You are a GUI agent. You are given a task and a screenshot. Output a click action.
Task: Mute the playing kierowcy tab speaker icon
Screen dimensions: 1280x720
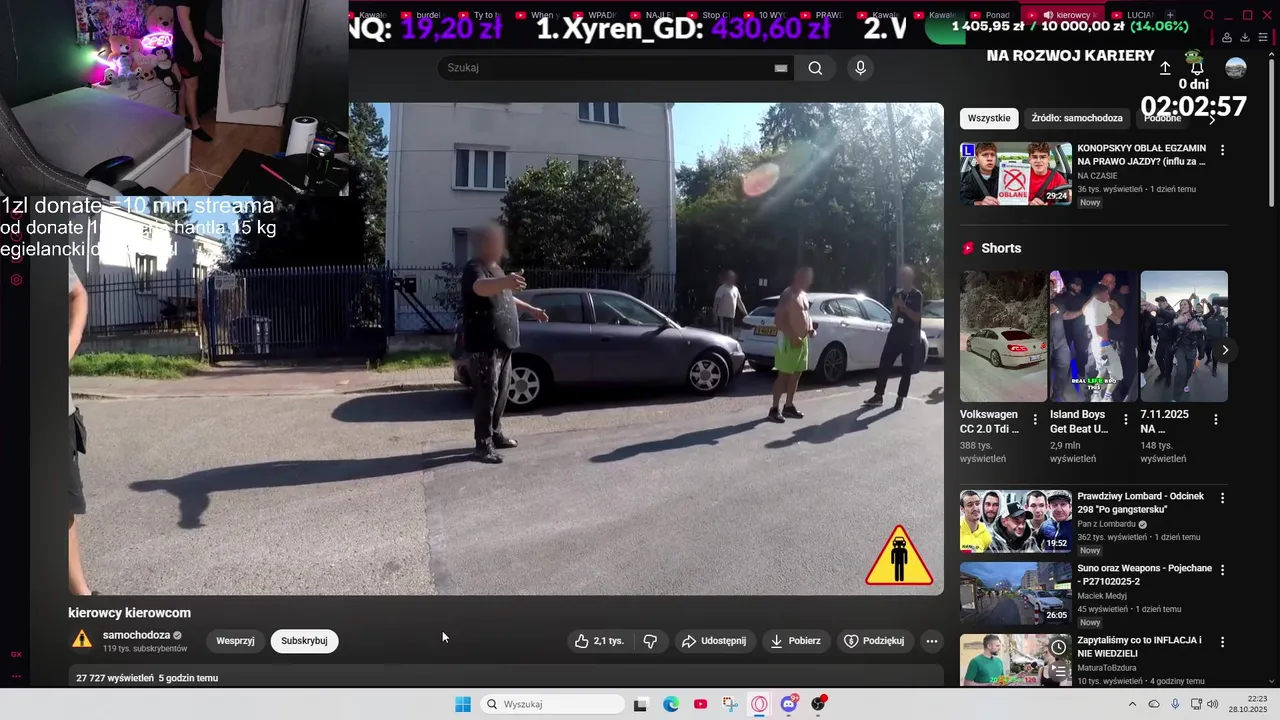click(x=1048, y=15)
